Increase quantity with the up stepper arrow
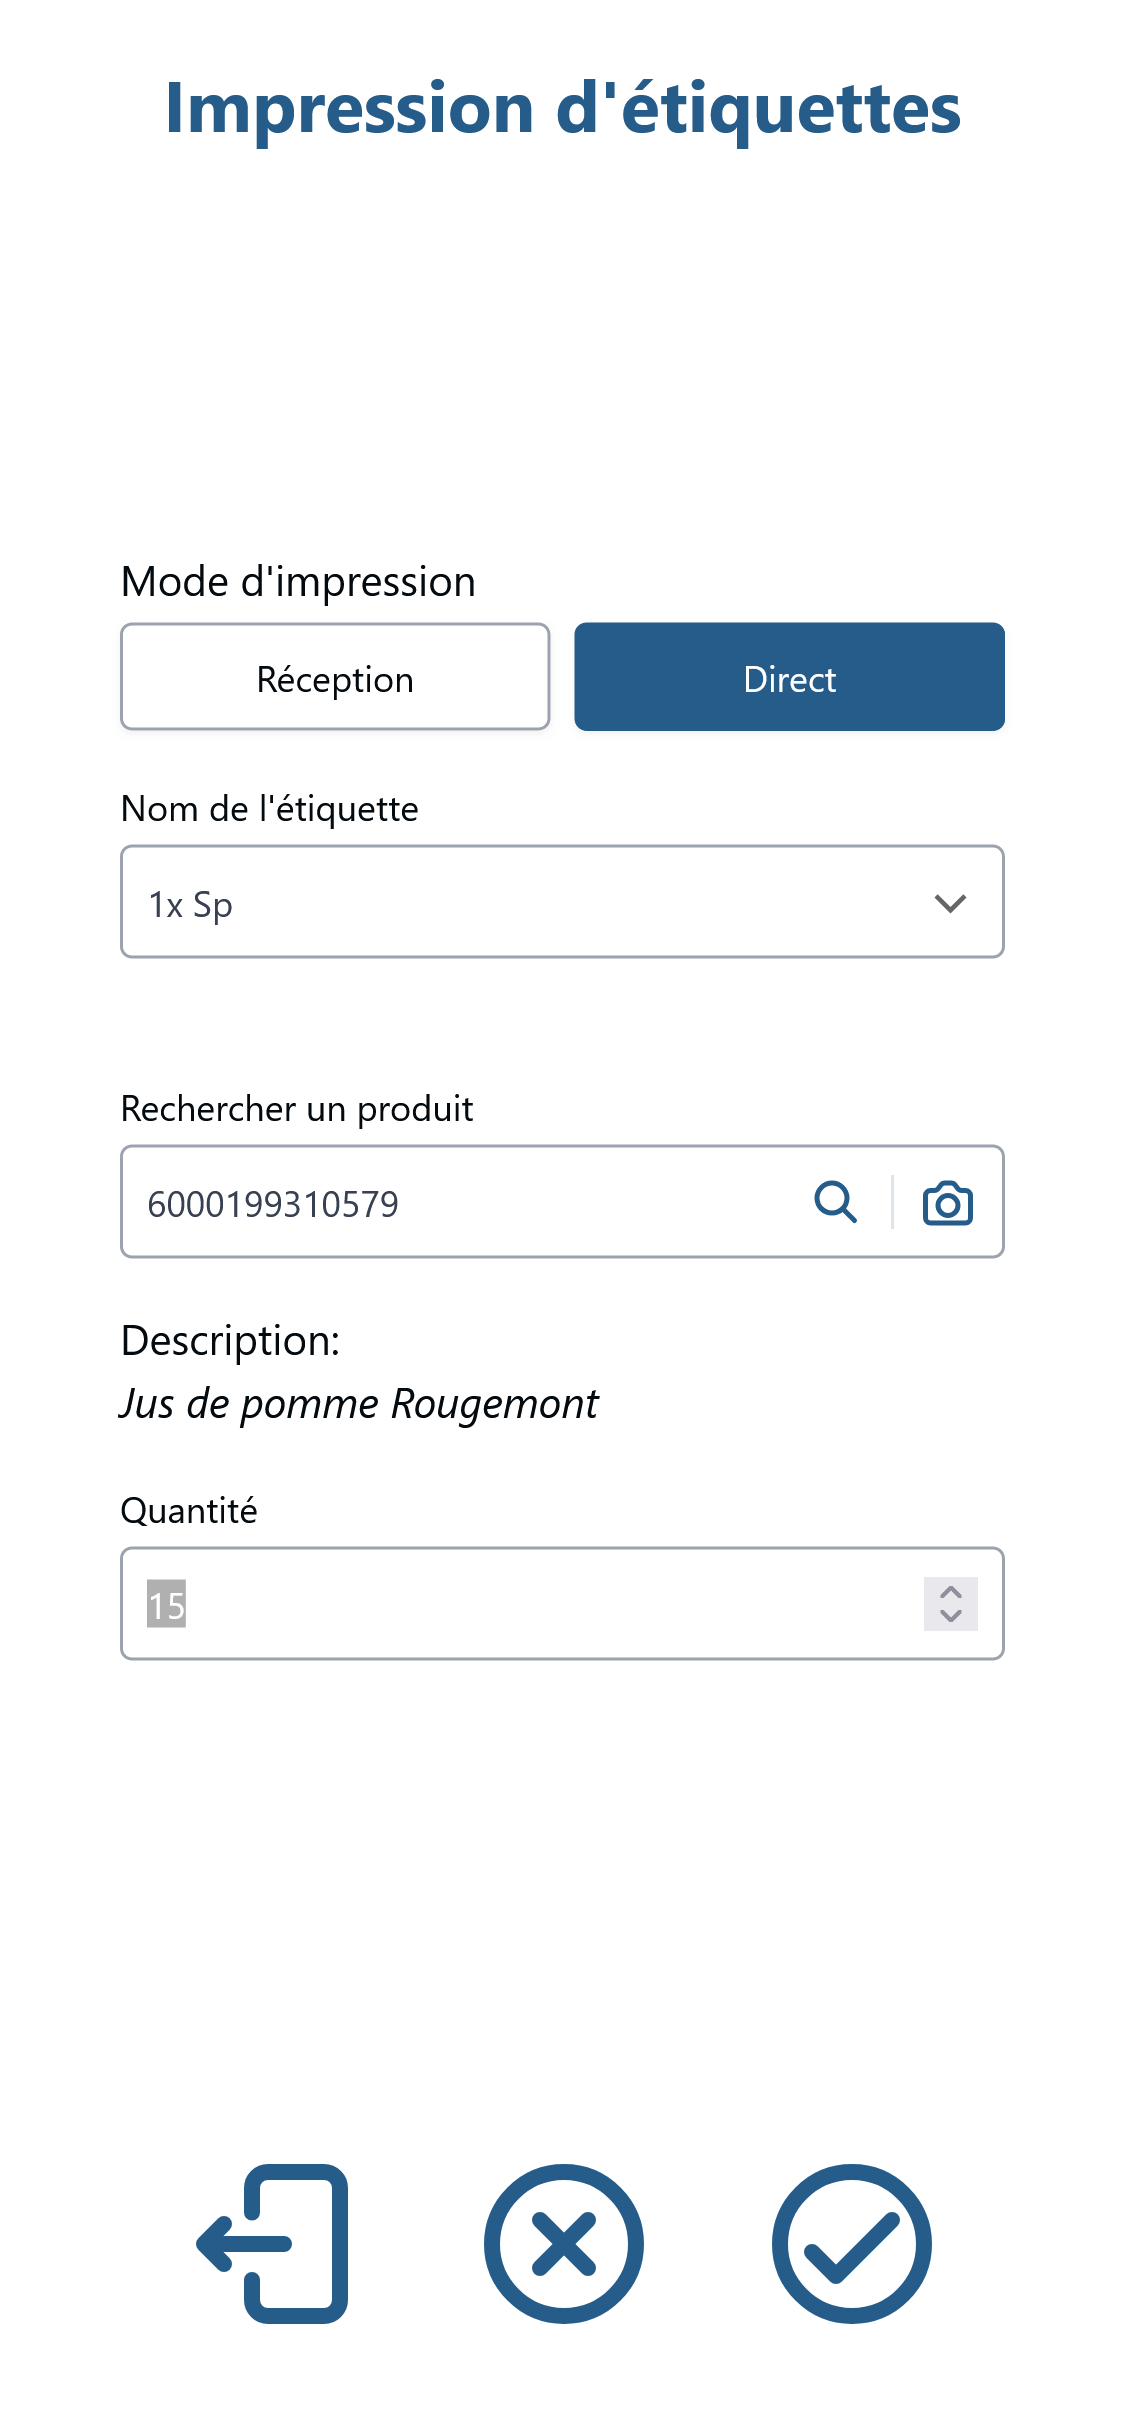The height and width of the screenshot is (2436, 1125). (x=951, y=1592)
